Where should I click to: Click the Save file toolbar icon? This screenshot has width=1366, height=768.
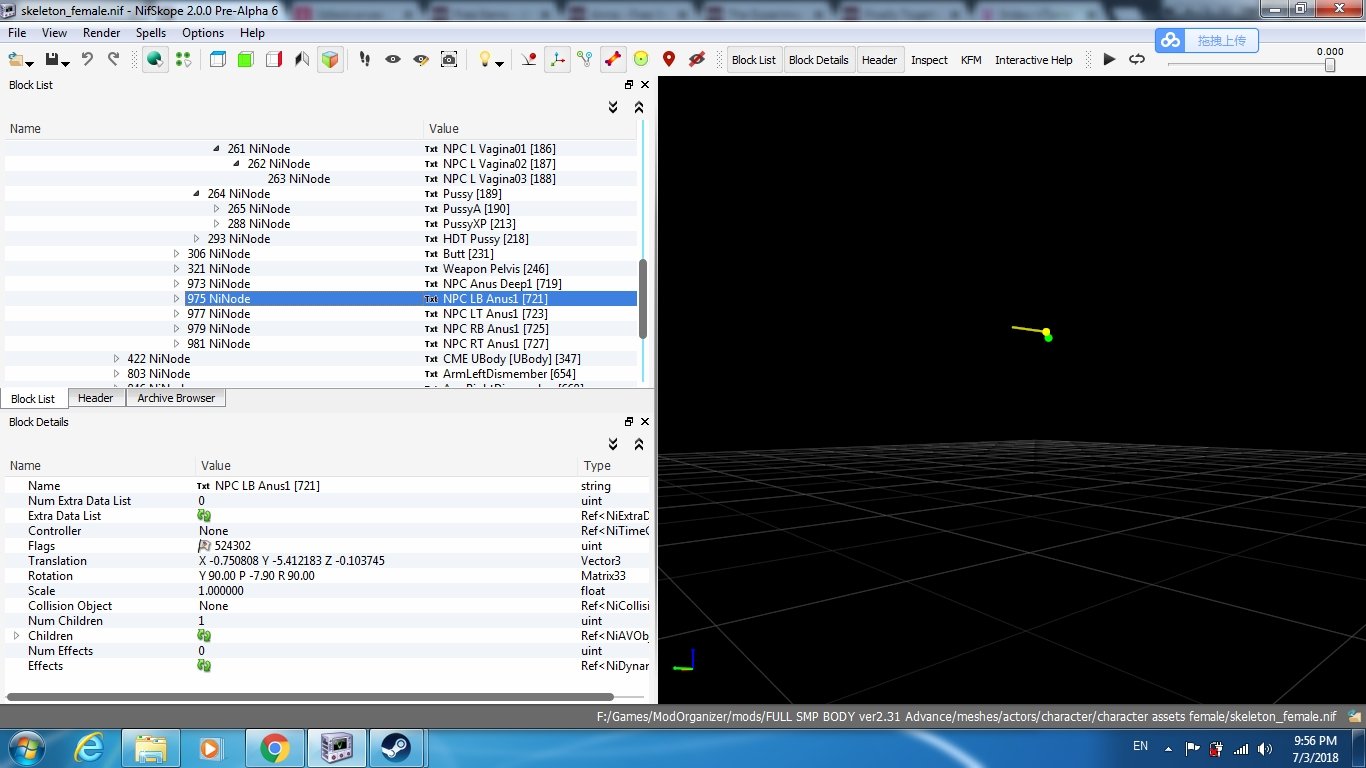pos(52,60)
